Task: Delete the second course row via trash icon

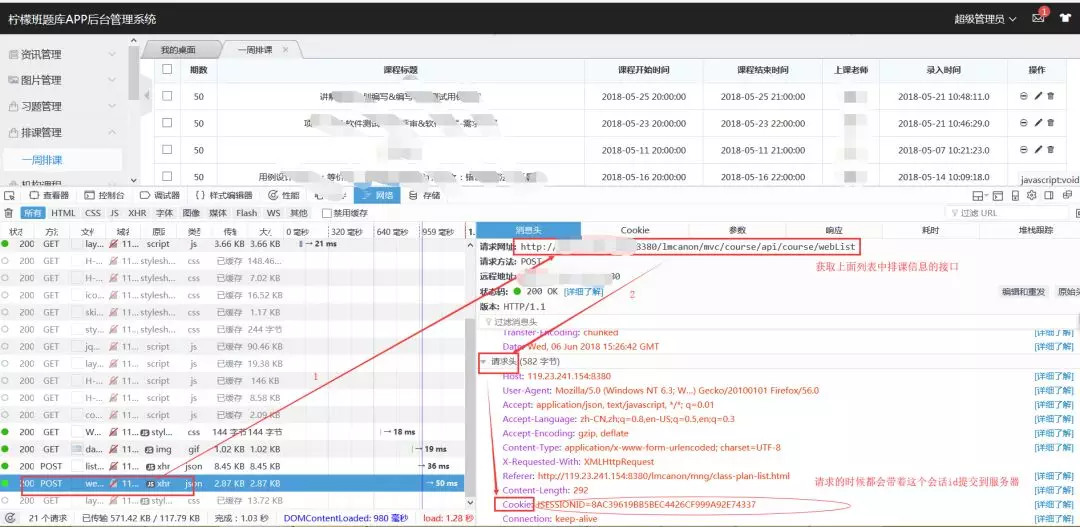Action: [x=1050, y=123]
